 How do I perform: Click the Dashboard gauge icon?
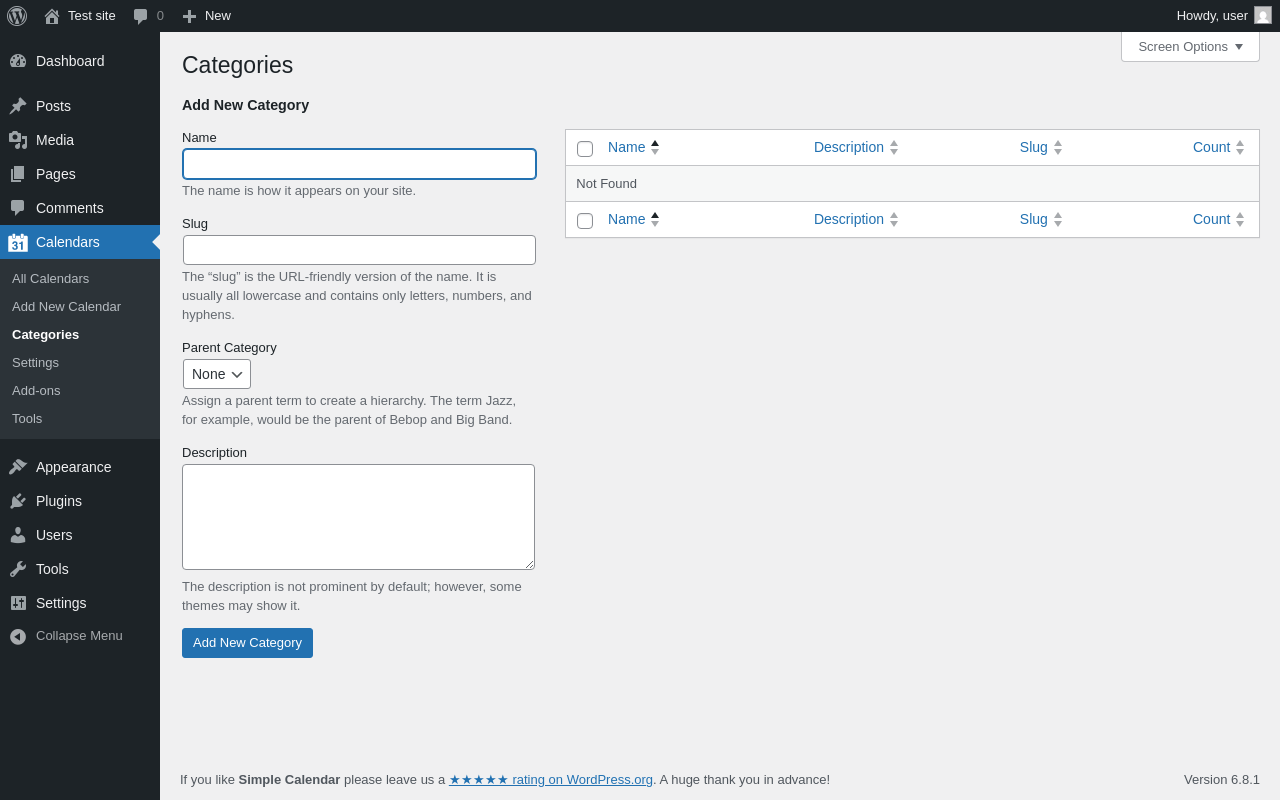click(x=18, y=61)
